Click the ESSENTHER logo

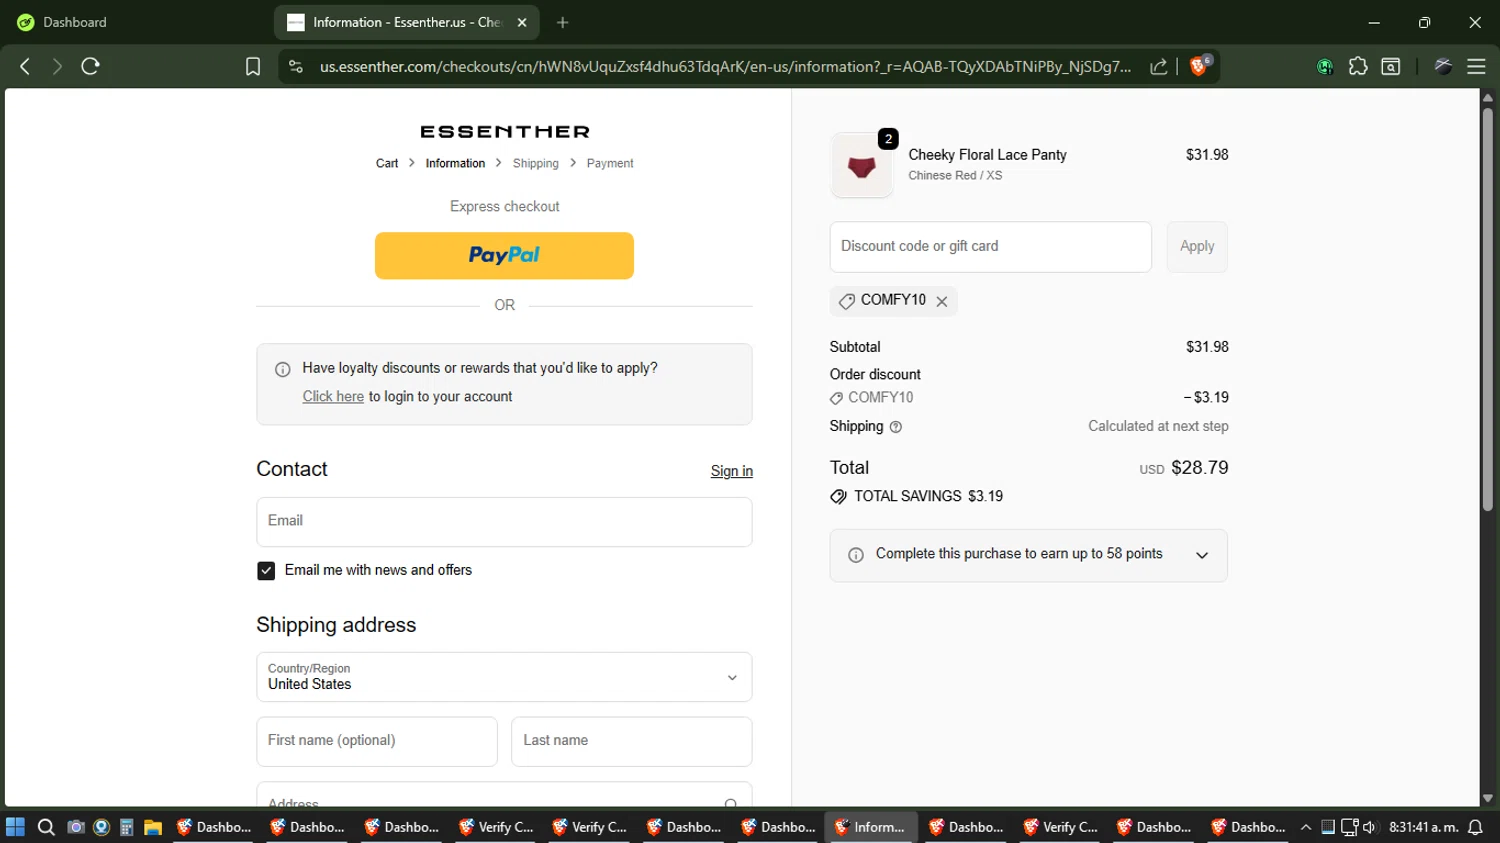click(505, 131)
